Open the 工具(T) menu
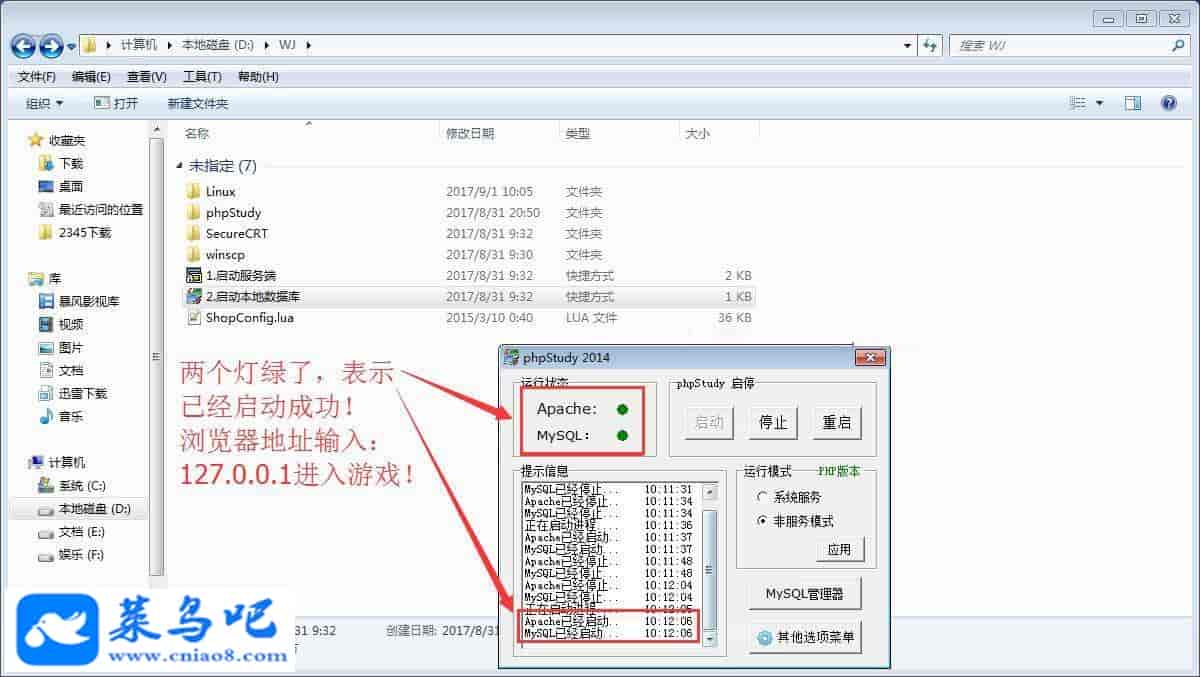Screen dimensions: 1200x677 pyautogui.click(x=202, y=77)
